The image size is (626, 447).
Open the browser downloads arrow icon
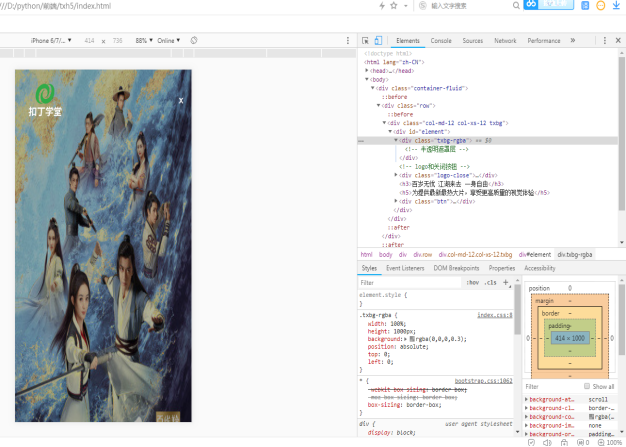point(616,6)
